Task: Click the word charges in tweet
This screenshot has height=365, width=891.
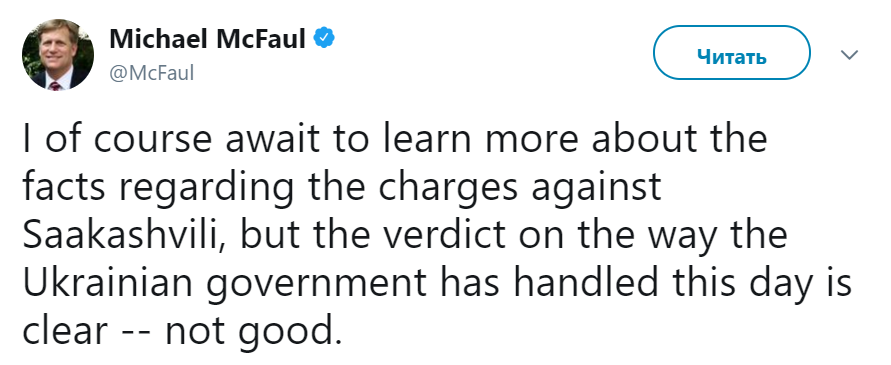Action: coord(448,189)
